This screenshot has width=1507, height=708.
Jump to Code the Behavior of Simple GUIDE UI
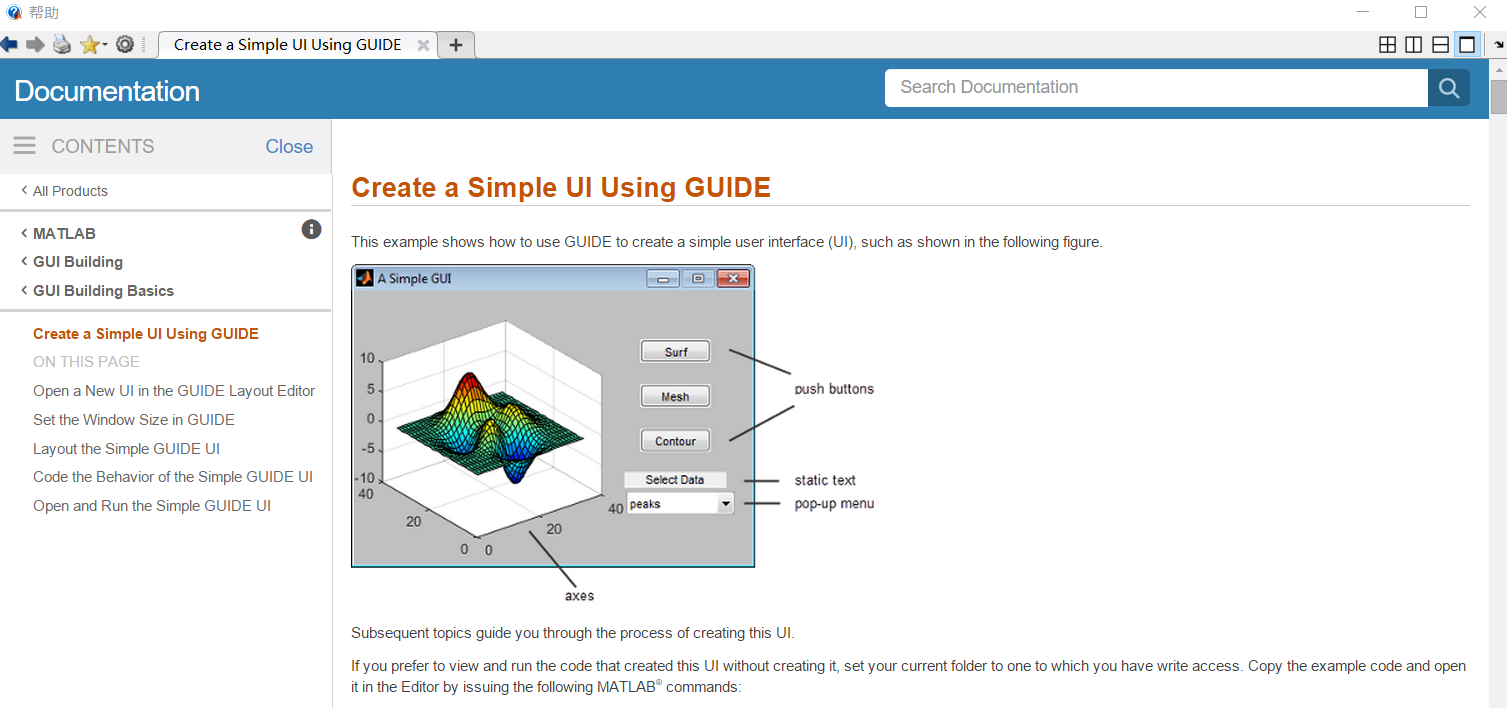tap(173, 477)
